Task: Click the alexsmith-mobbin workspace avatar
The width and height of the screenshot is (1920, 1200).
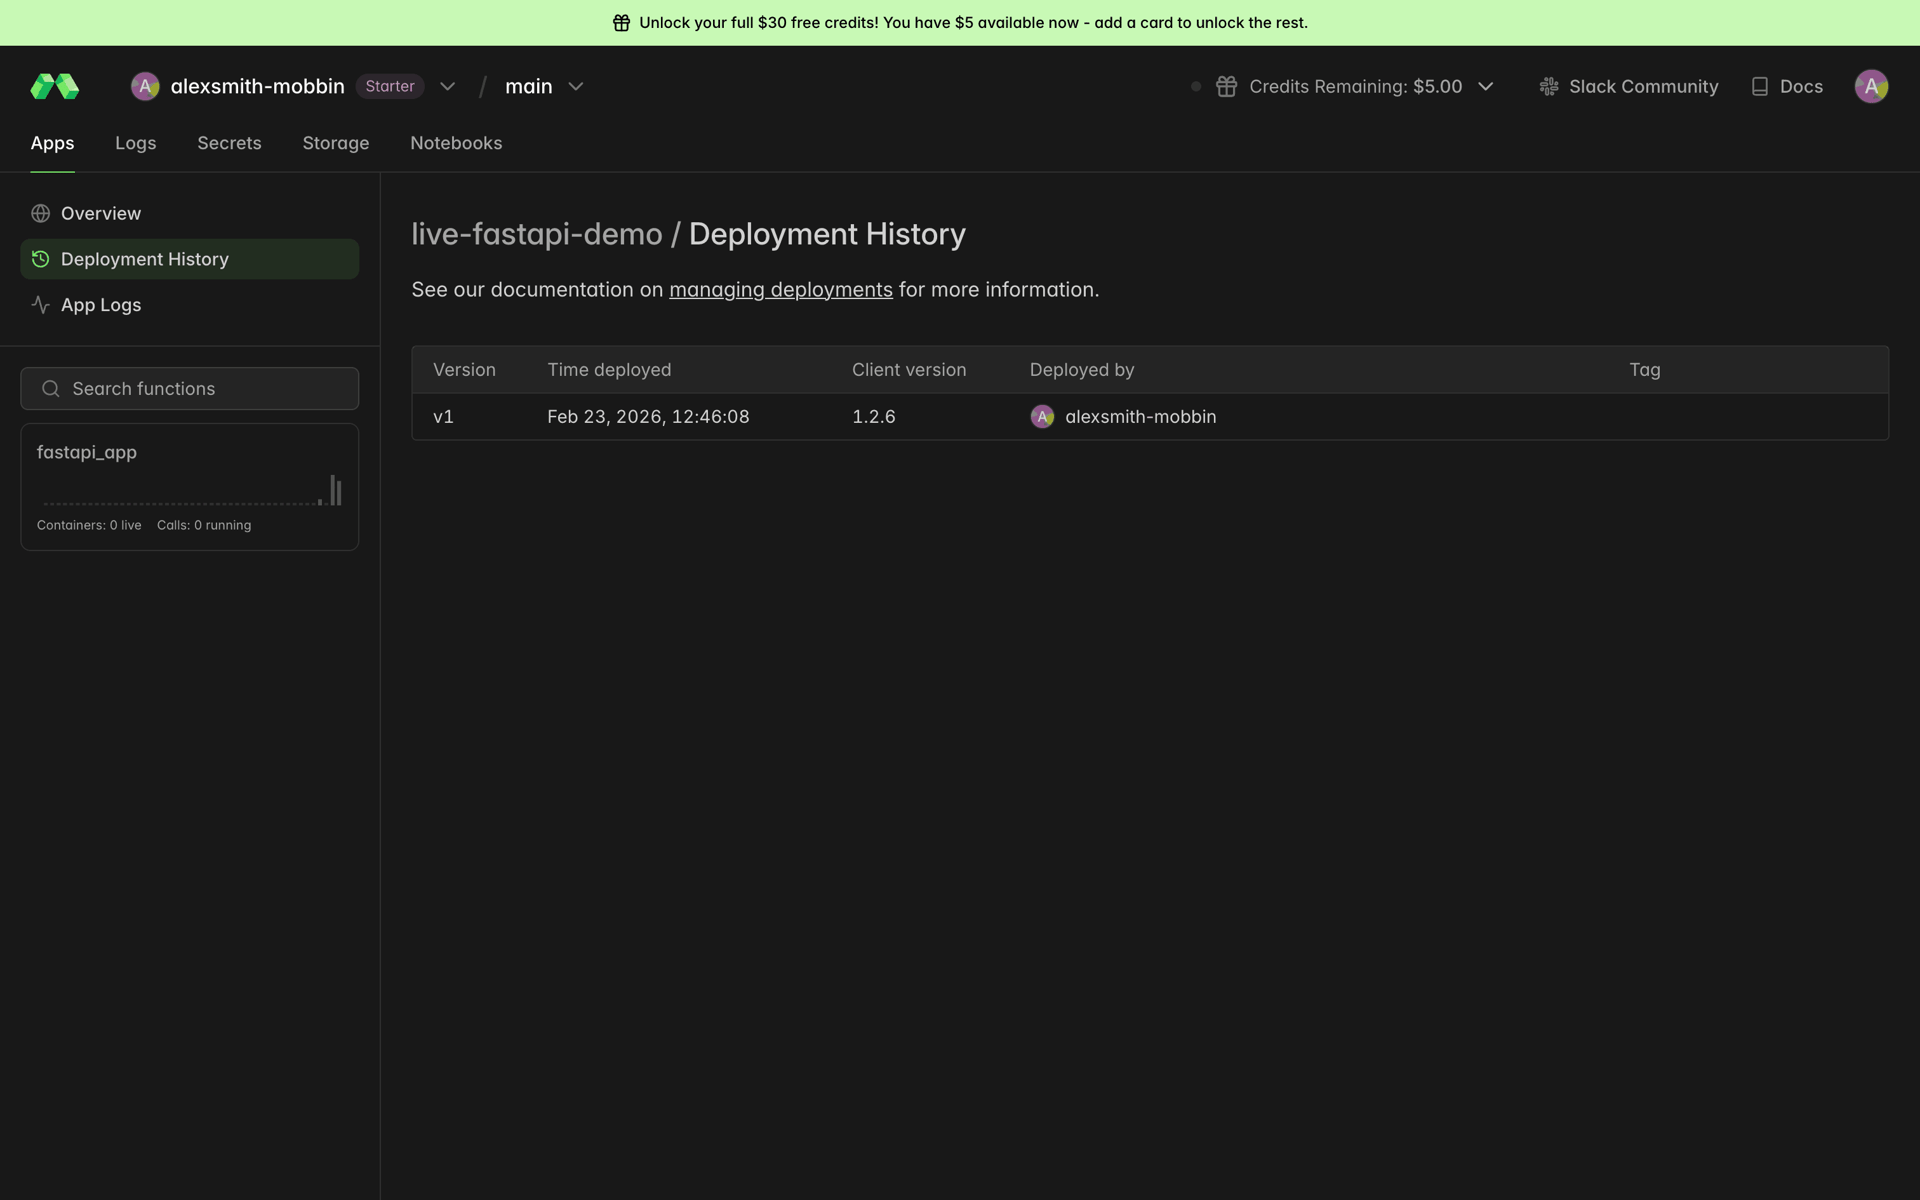Action: click(x=145, y=87)
